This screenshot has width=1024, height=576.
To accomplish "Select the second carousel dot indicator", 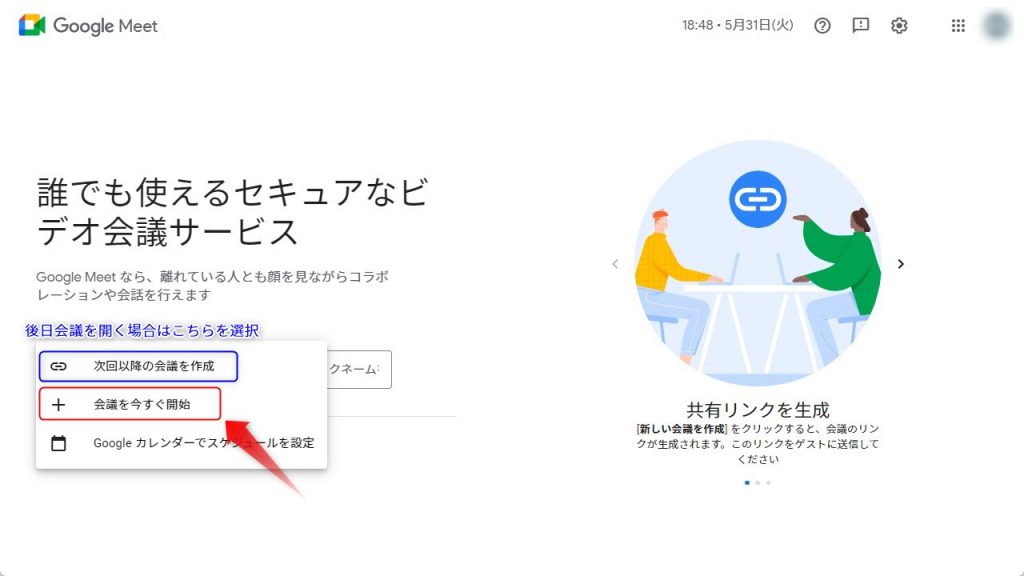I will pos(758,483).
